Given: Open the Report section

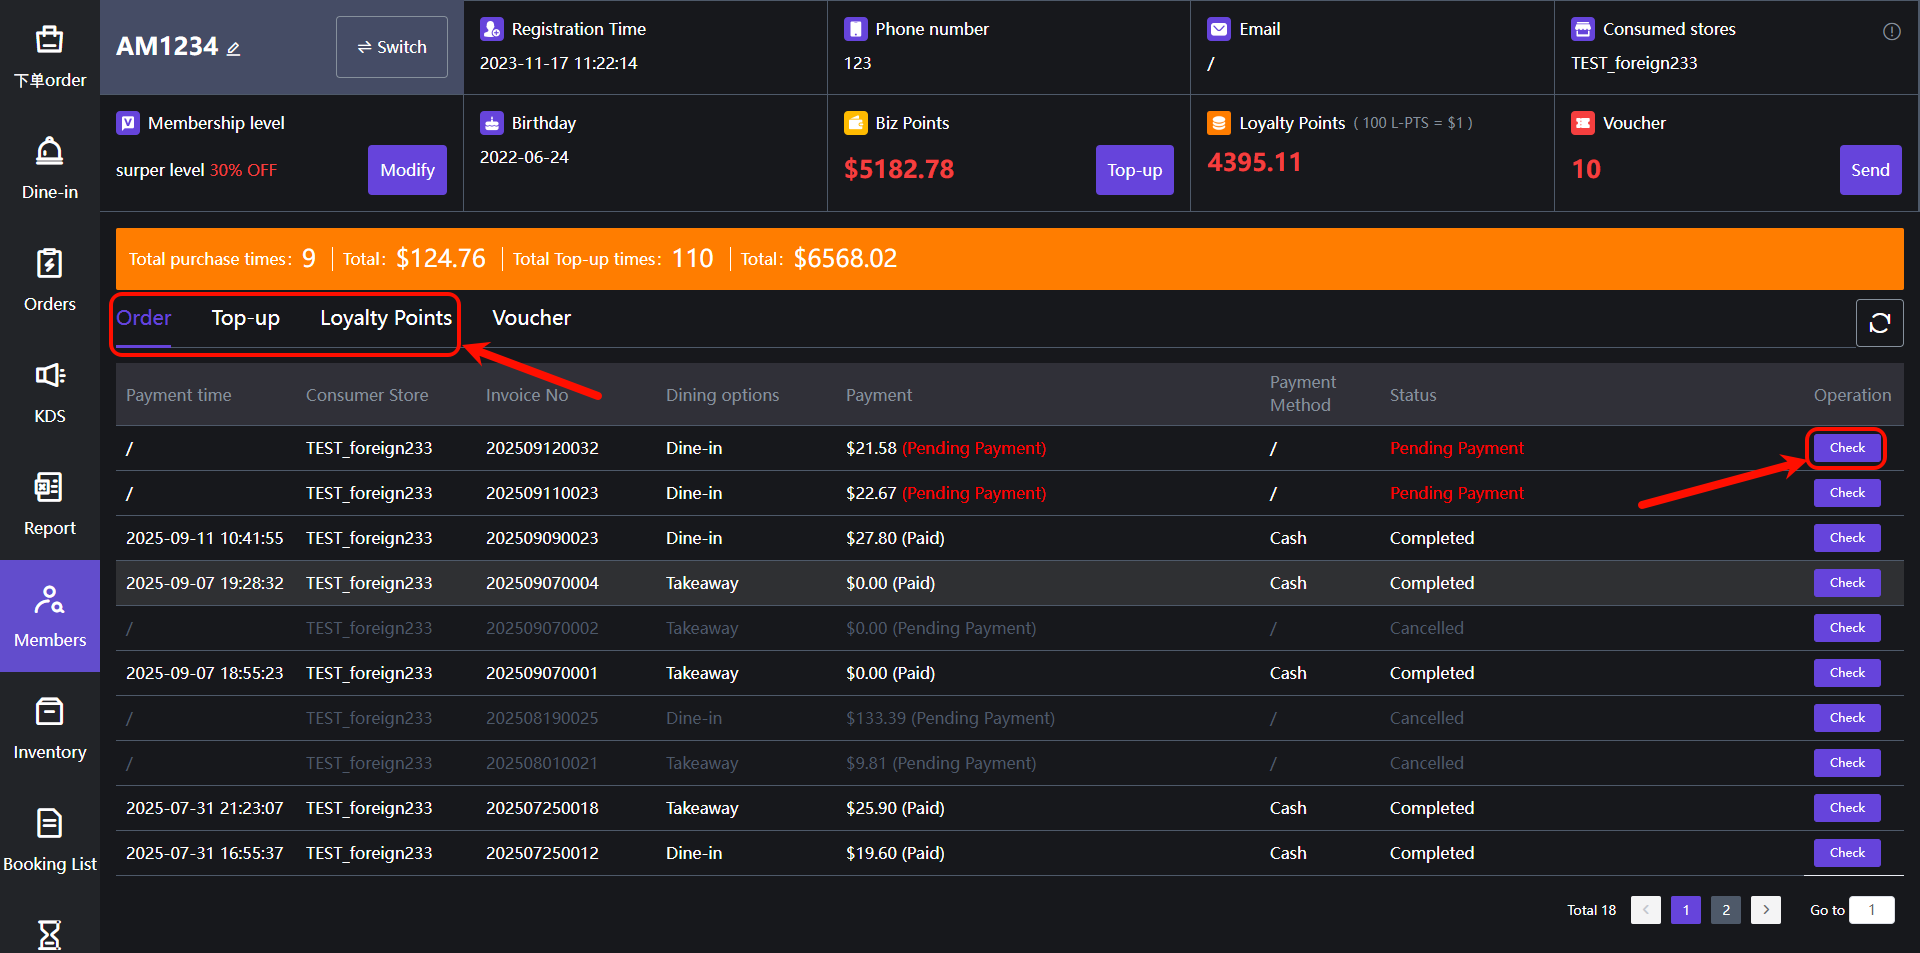Looking at the screenshot, I should (x=49, y=504).
